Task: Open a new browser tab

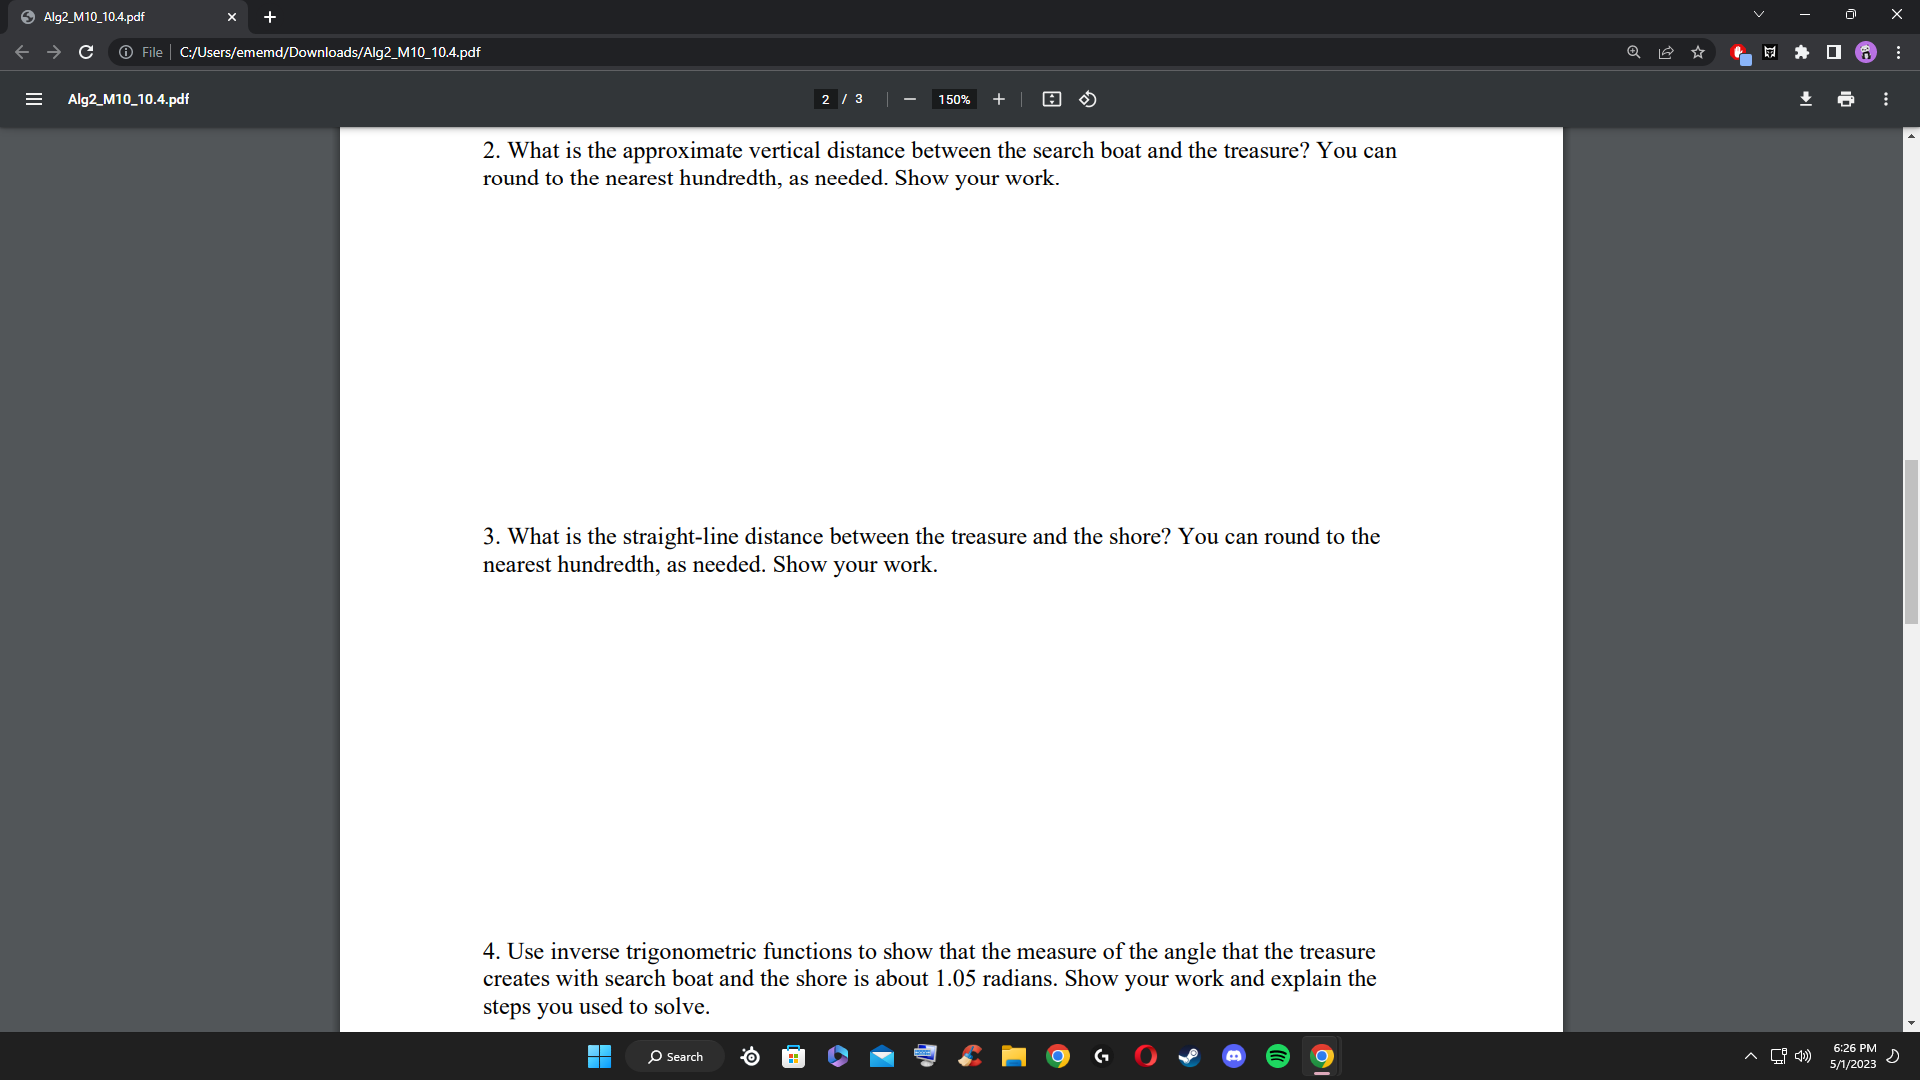Action: click(x=269, y=17)
